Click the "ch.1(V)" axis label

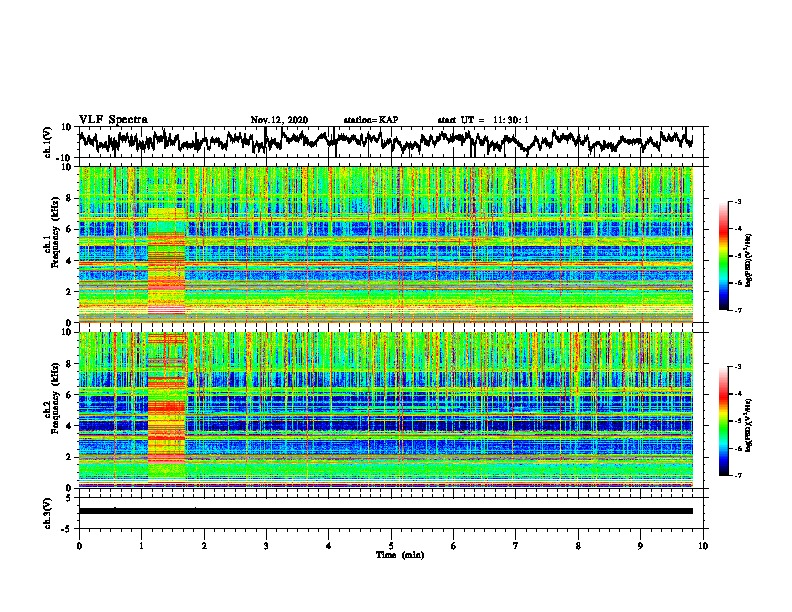click(48, 142)
